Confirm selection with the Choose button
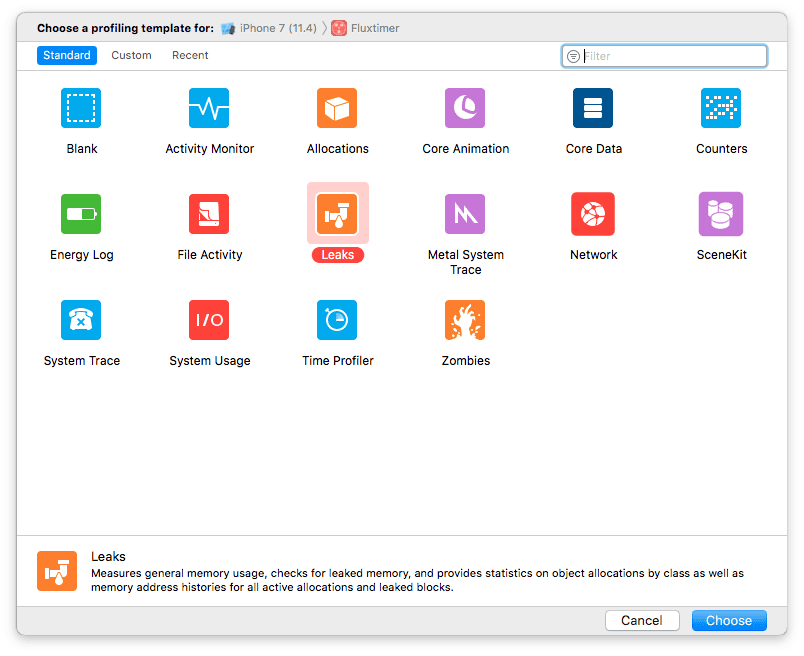 coord(729,620)
